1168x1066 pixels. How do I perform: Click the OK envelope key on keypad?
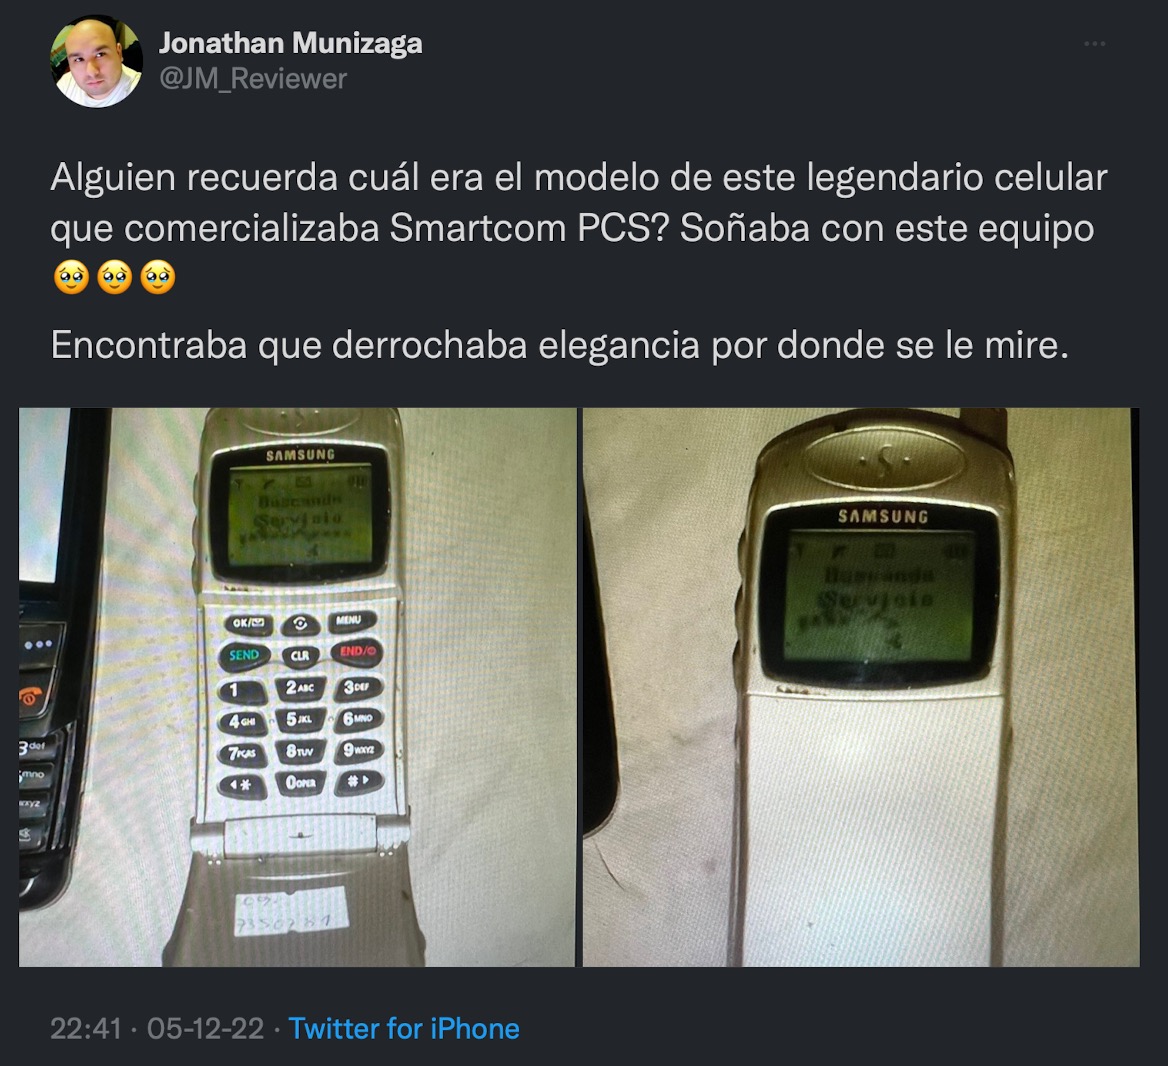click(248, 624)
